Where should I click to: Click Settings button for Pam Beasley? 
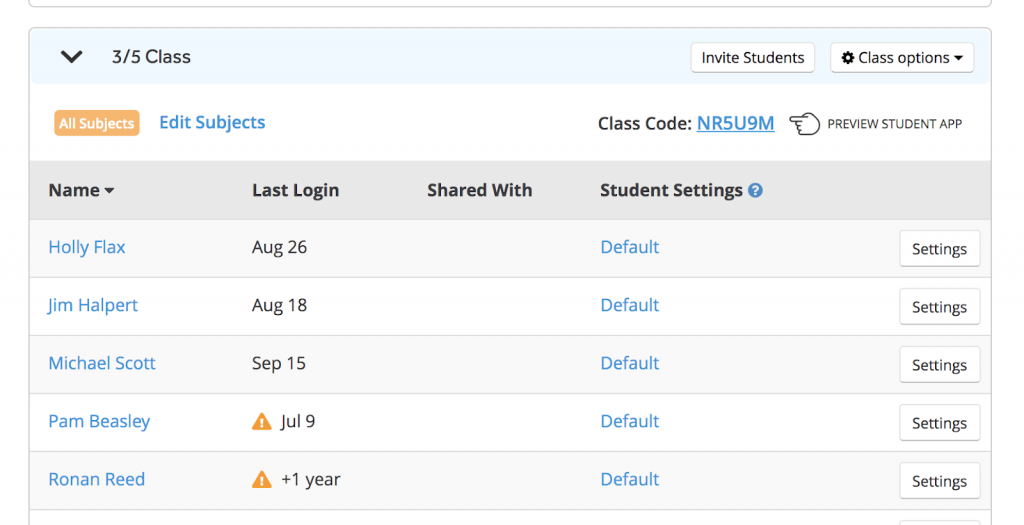[939, 423]
